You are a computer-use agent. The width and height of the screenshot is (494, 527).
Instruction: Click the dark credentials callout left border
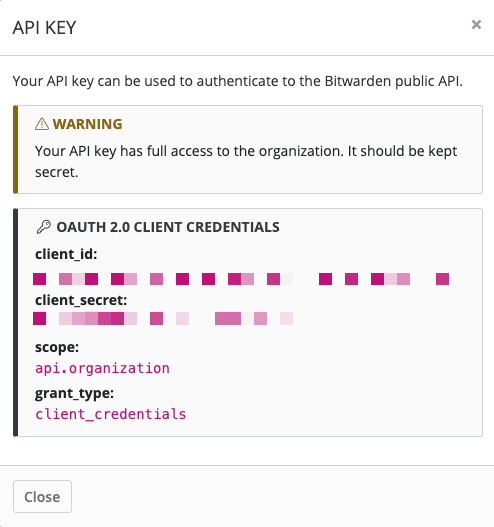point(15,322)
